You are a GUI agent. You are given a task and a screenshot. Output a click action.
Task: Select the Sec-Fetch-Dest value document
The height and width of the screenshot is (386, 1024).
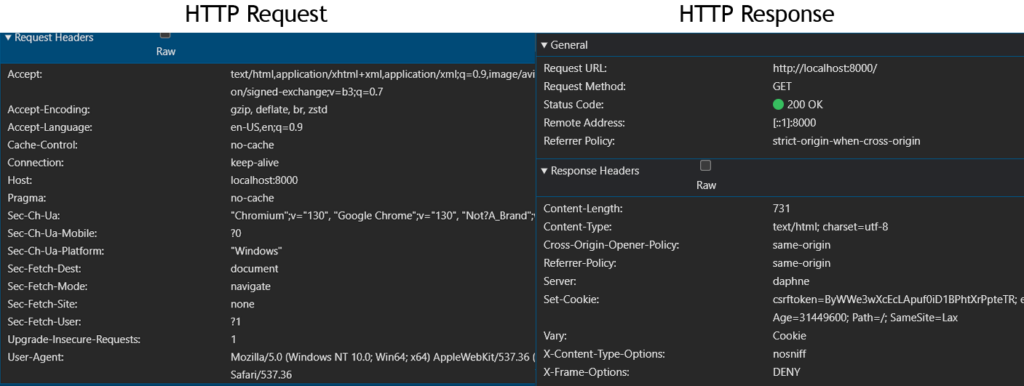click(x=254, y=268)
